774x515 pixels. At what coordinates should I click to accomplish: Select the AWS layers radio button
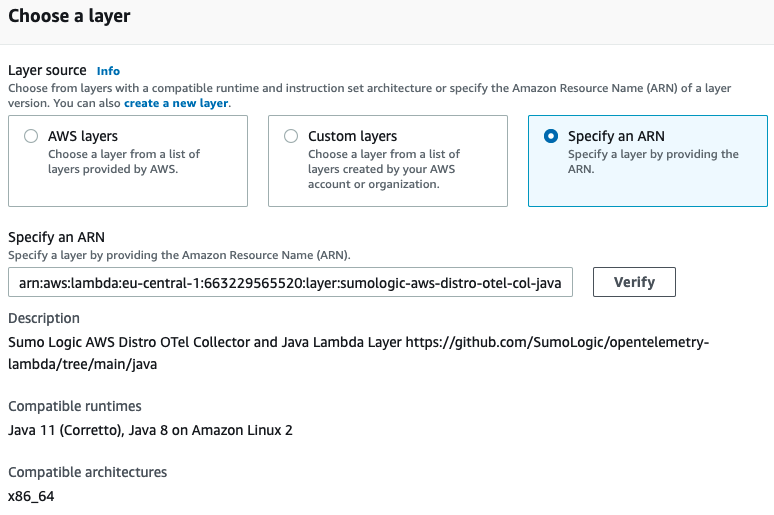31,137
